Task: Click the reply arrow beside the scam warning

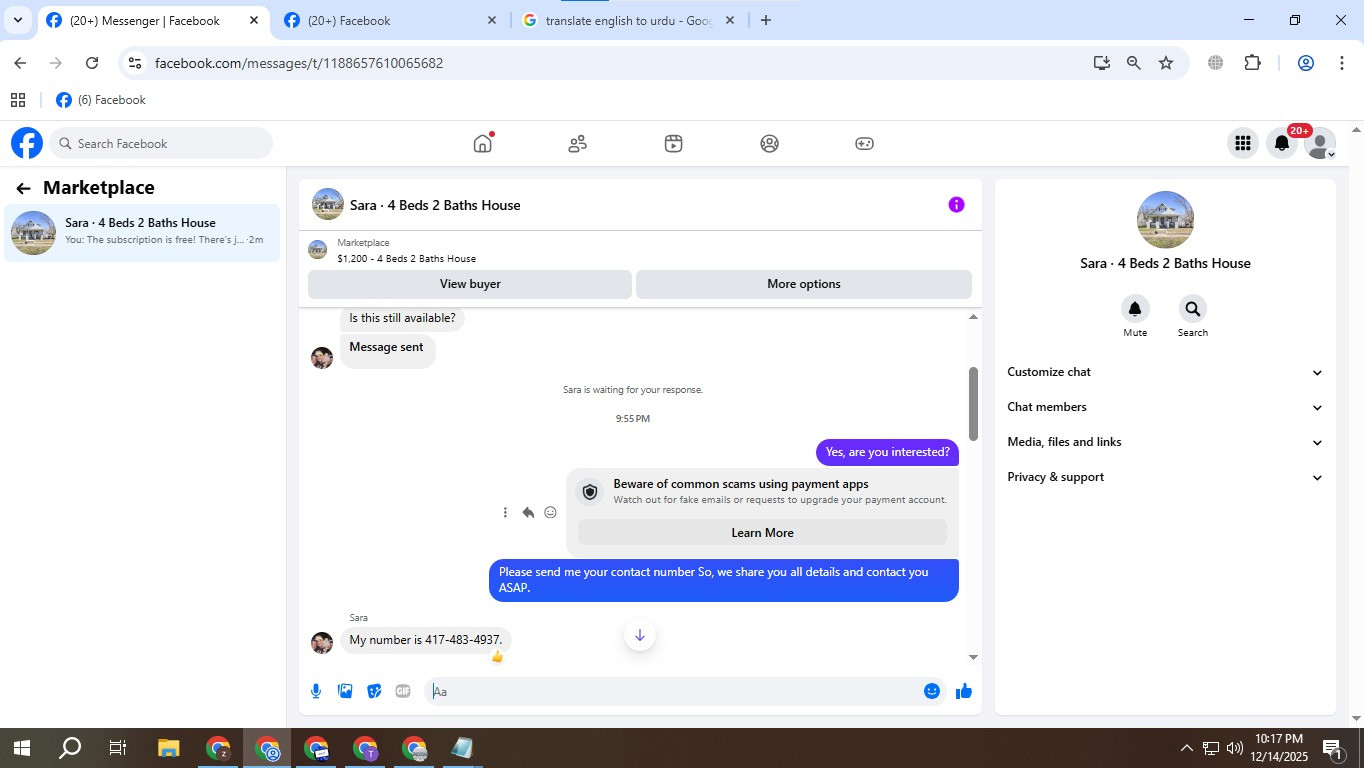Action: 528,513
